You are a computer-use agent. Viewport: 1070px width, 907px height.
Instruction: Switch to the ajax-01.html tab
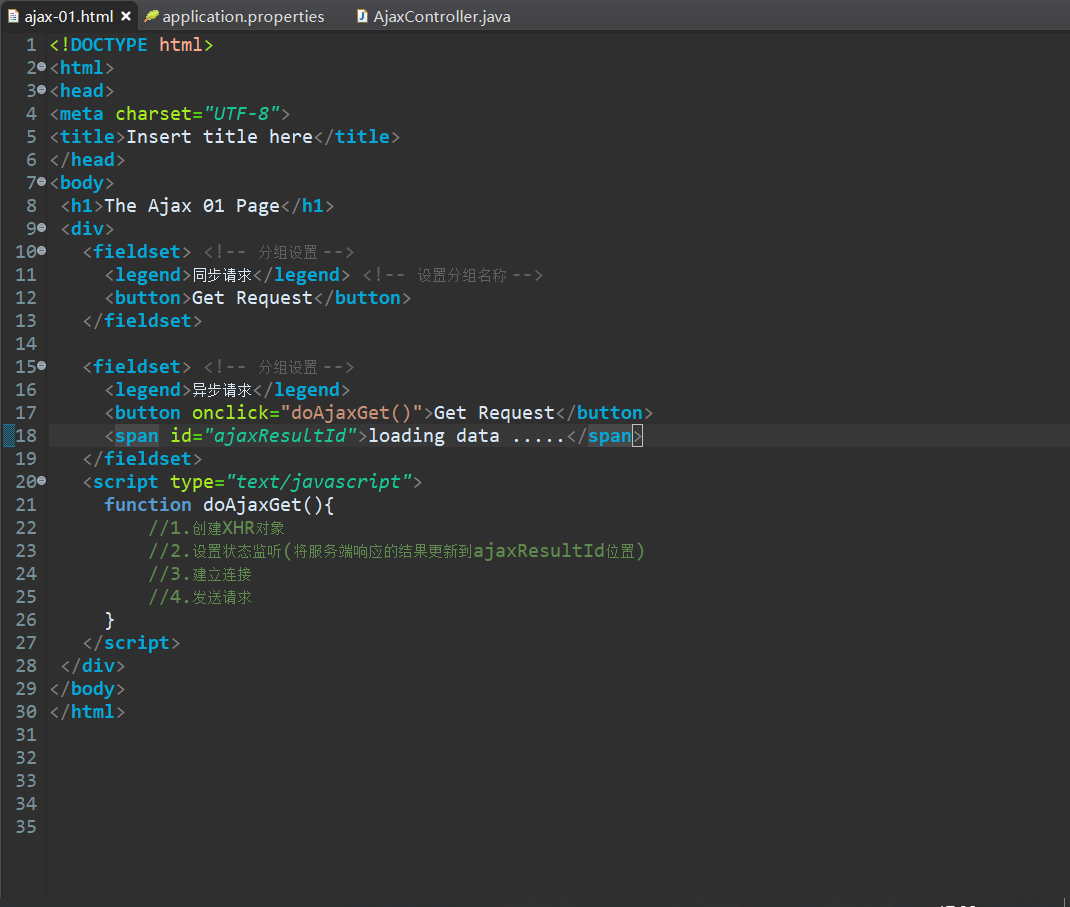point(68,16)
